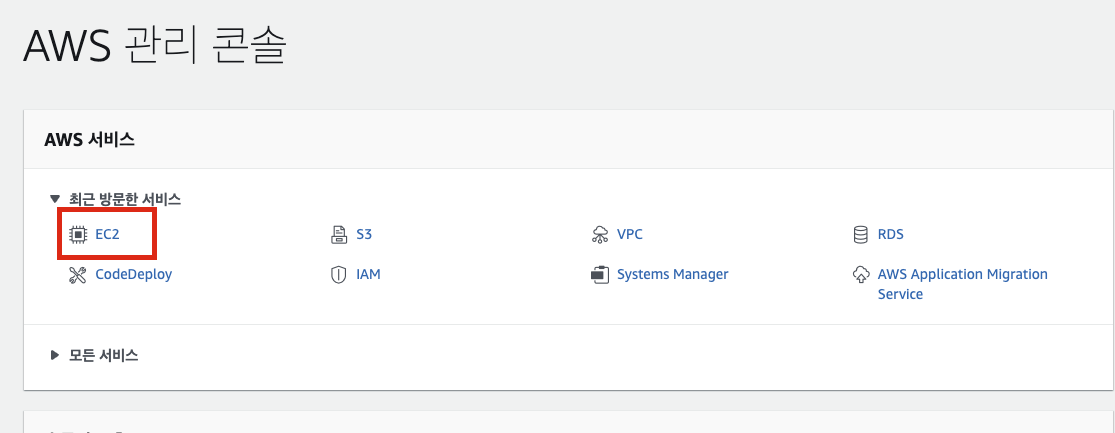This screenshot has height=433, width=1115.
Task: Click the RDS database icon
Action: coord(860,235)
